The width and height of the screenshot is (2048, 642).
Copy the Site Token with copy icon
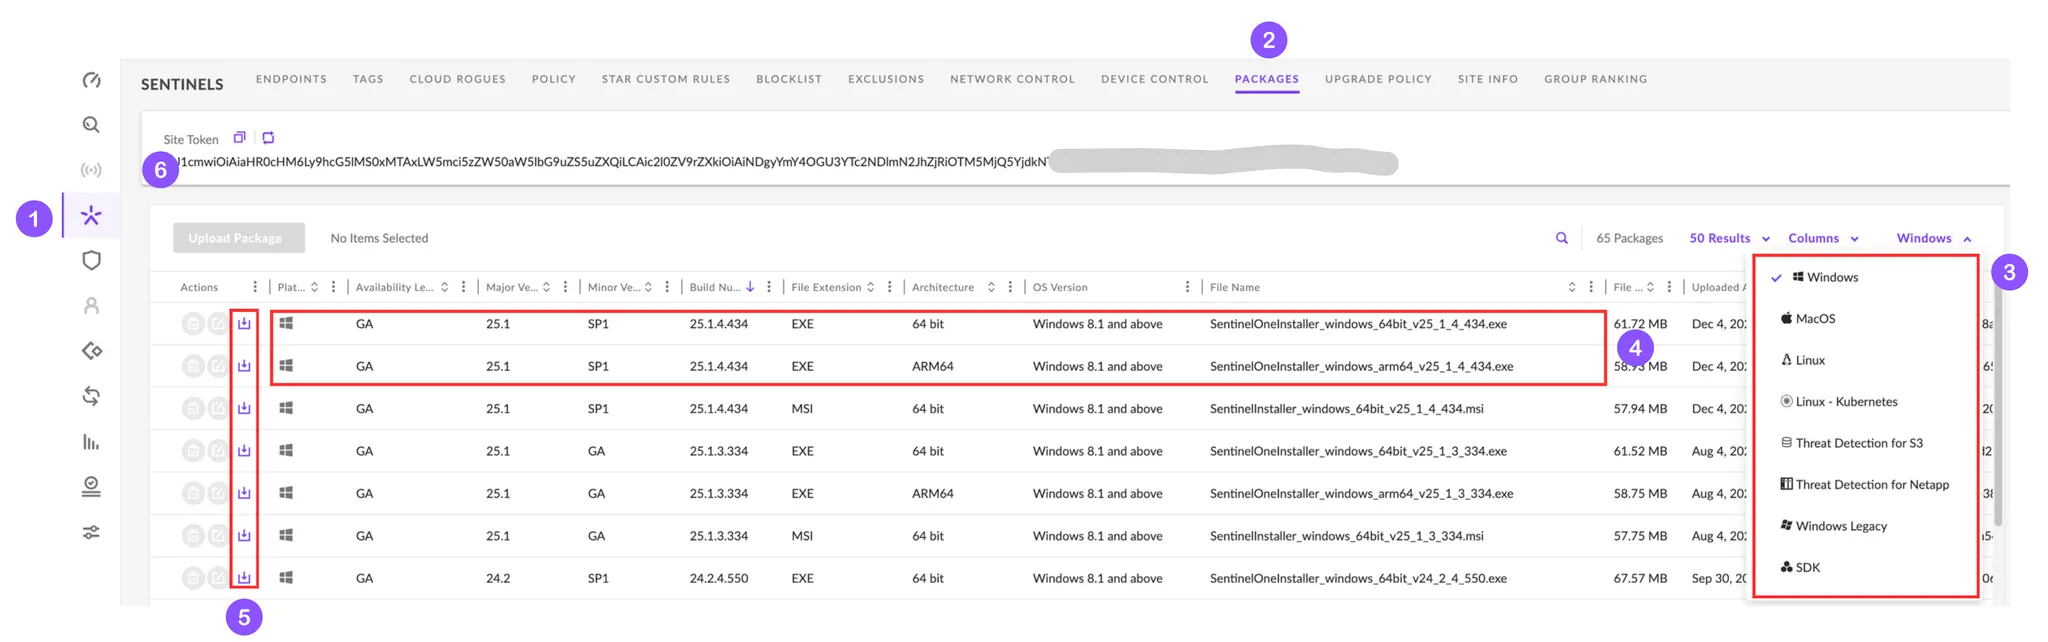coord(239,138)
